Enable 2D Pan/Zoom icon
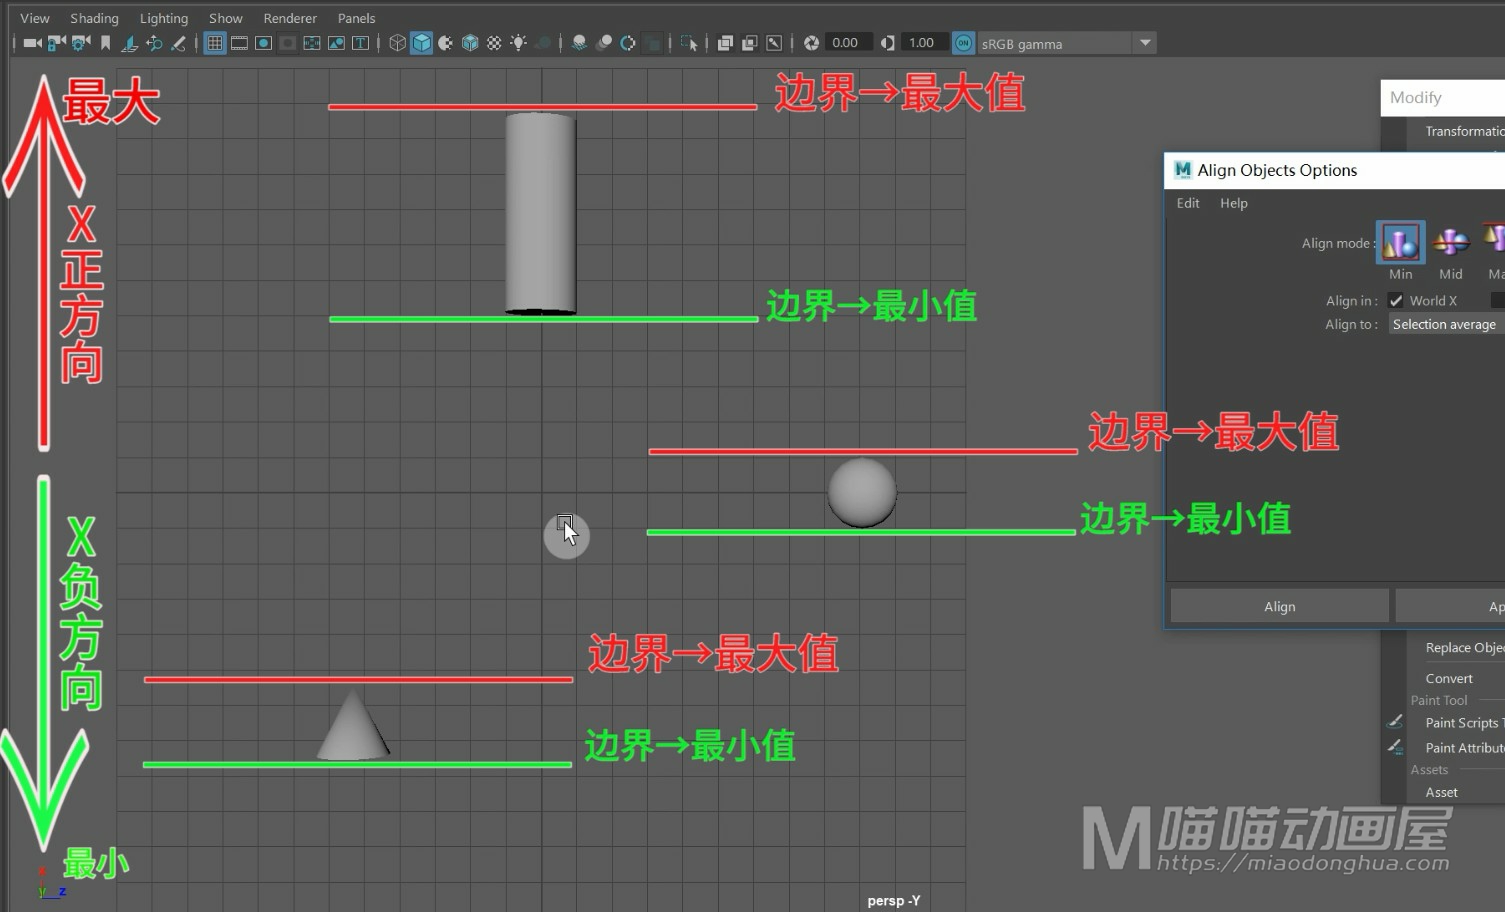The height and width of the screenshot is (912, 1505). click(x=154, y=43)
